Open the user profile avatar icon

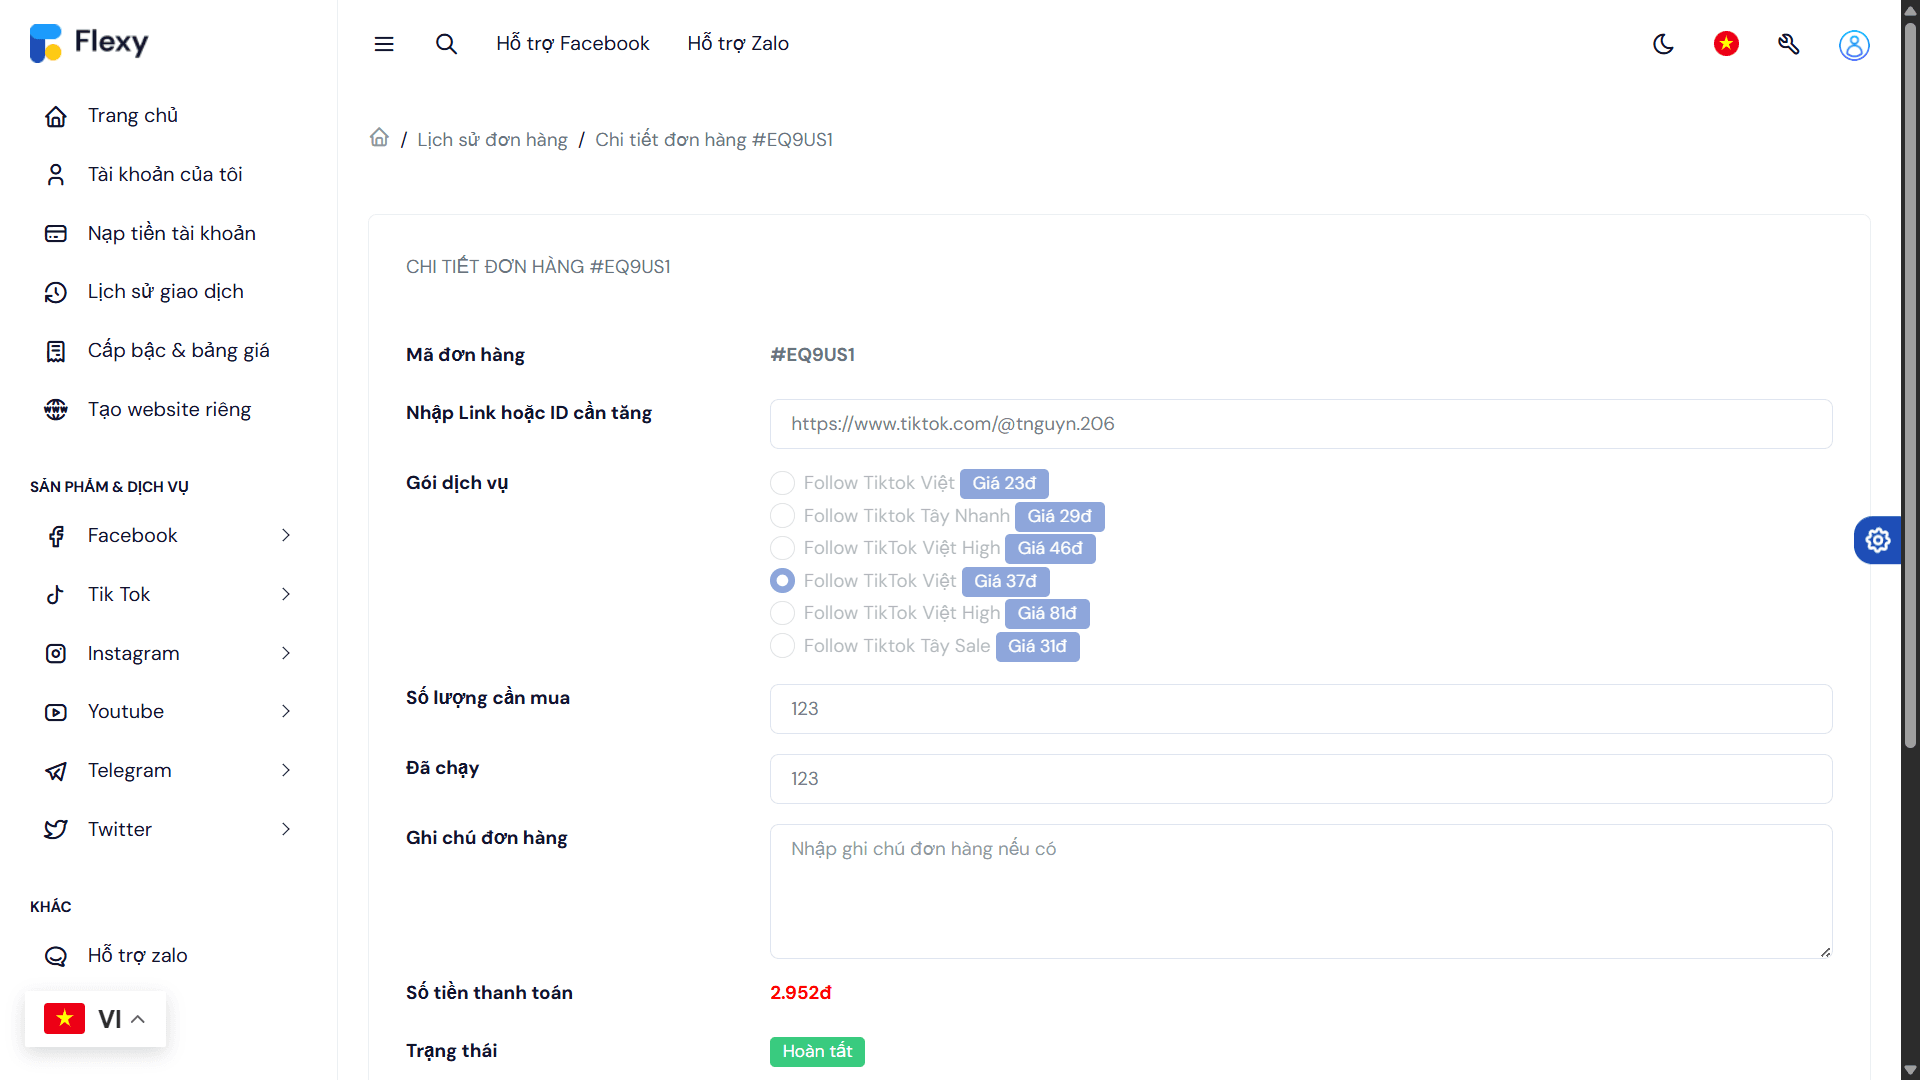point(1854,45)
